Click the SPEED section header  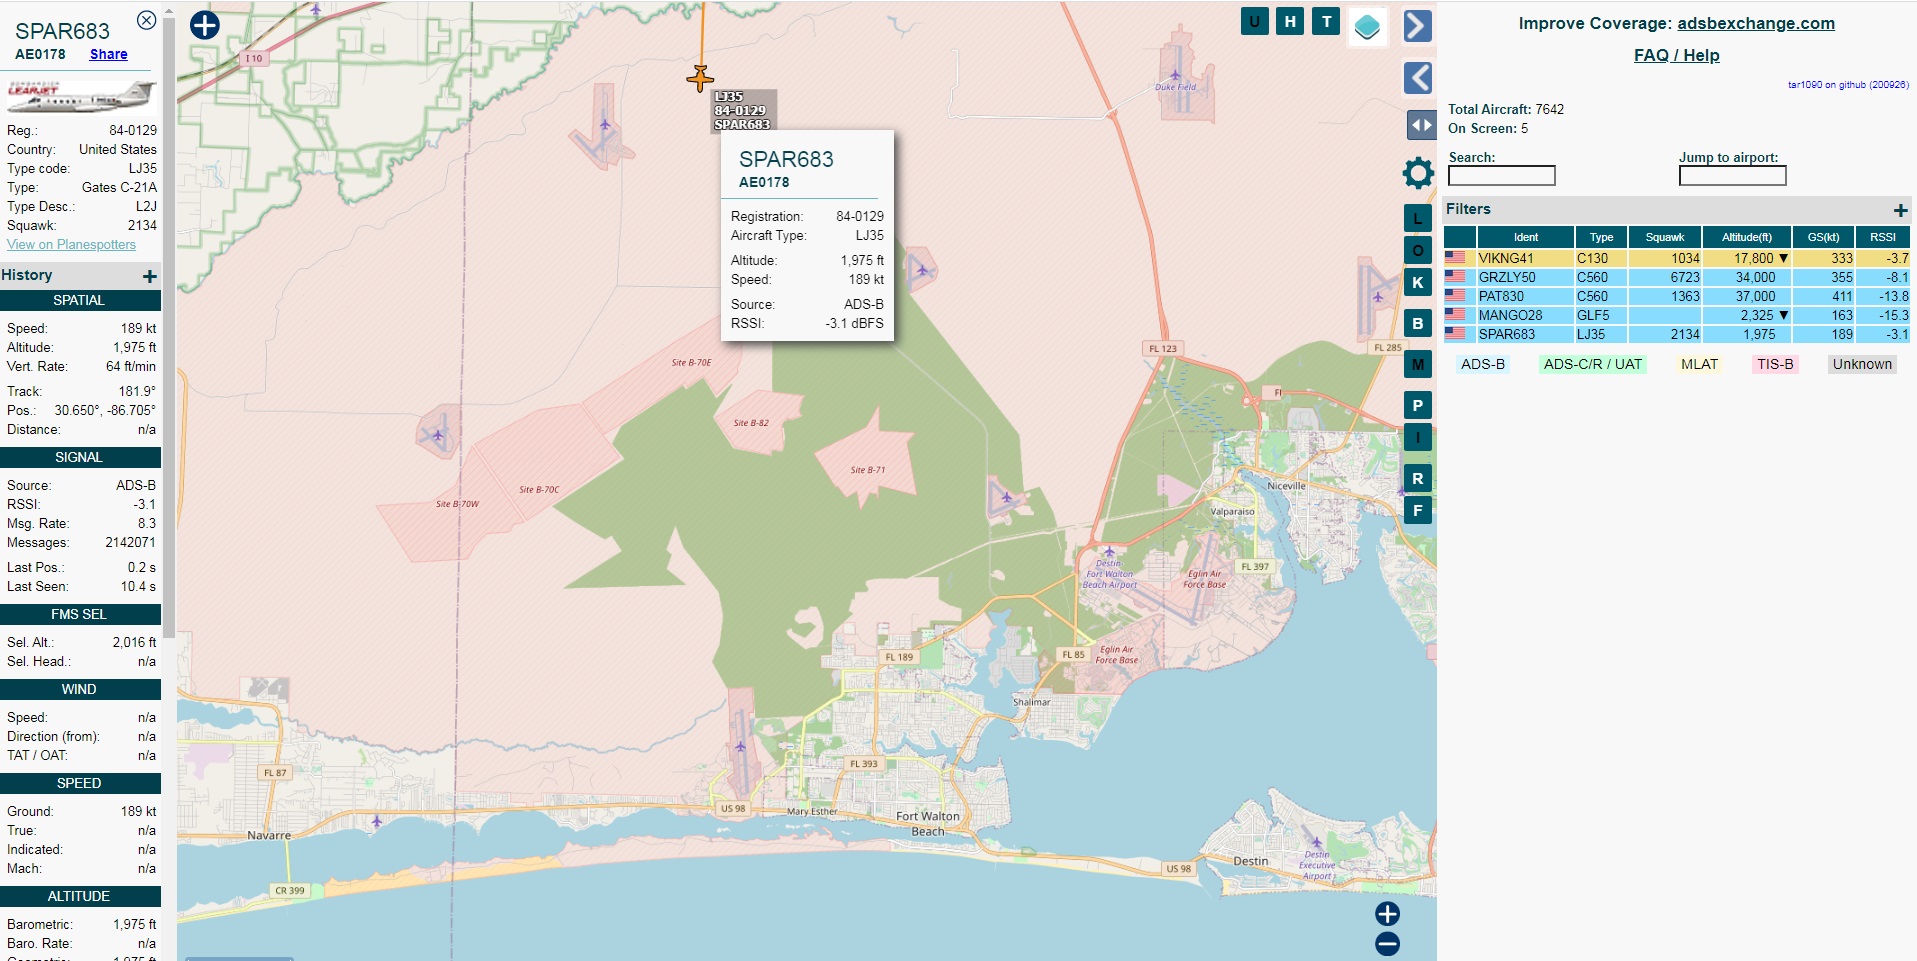point(79,783)
